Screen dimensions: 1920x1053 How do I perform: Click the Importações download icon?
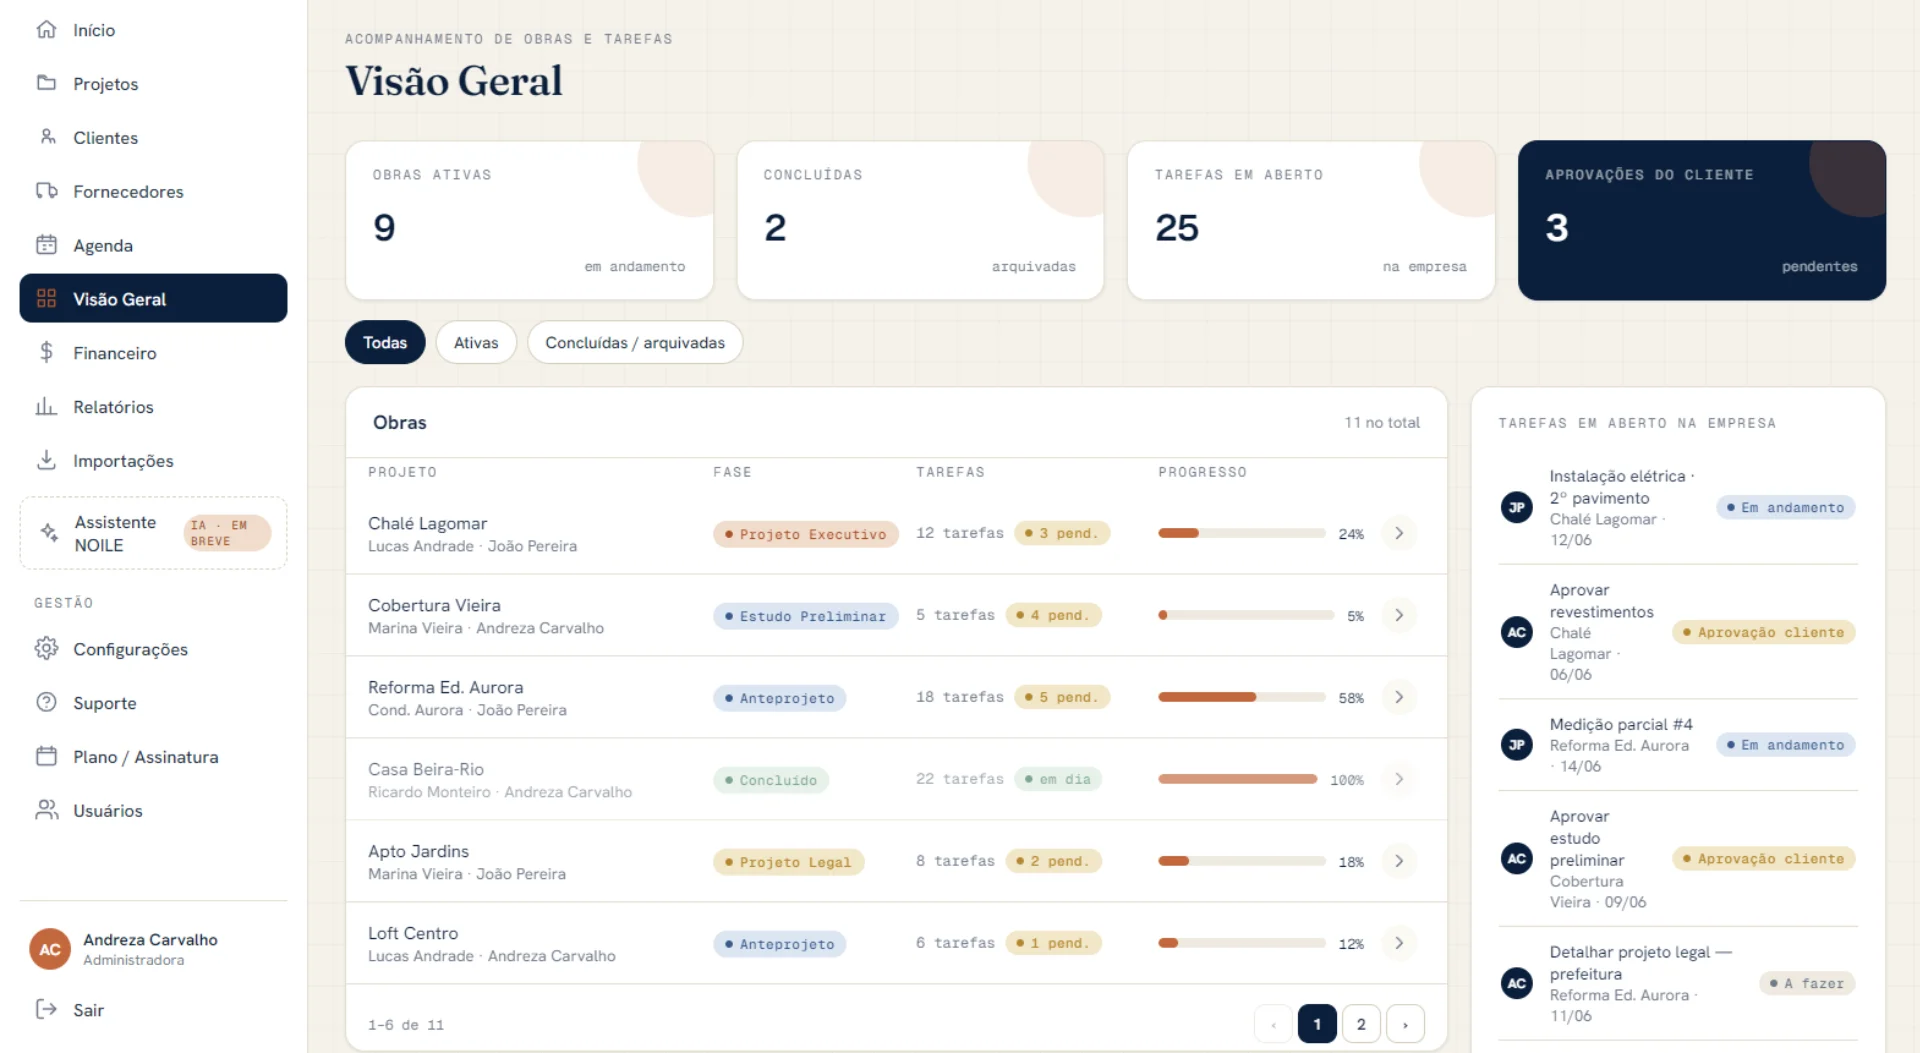click(x=46, y=460)
